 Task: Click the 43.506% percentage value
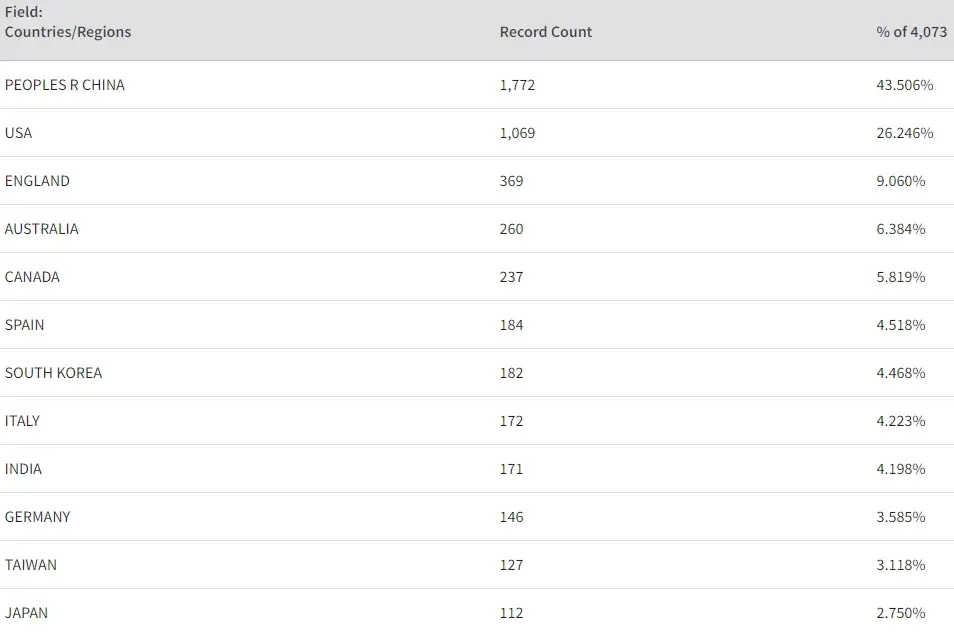tap(904, 85)
